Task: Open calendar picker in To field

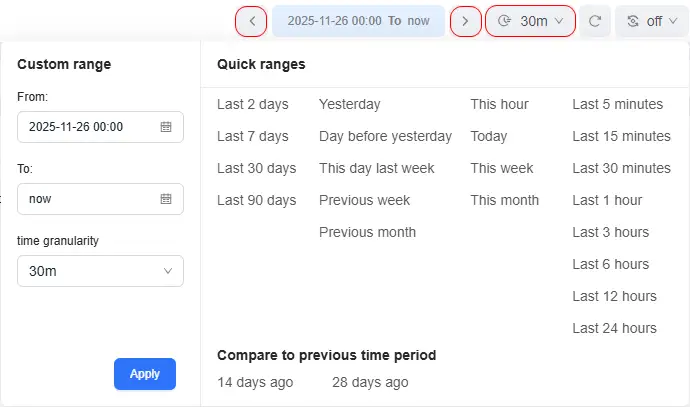Action: (166, 199)
